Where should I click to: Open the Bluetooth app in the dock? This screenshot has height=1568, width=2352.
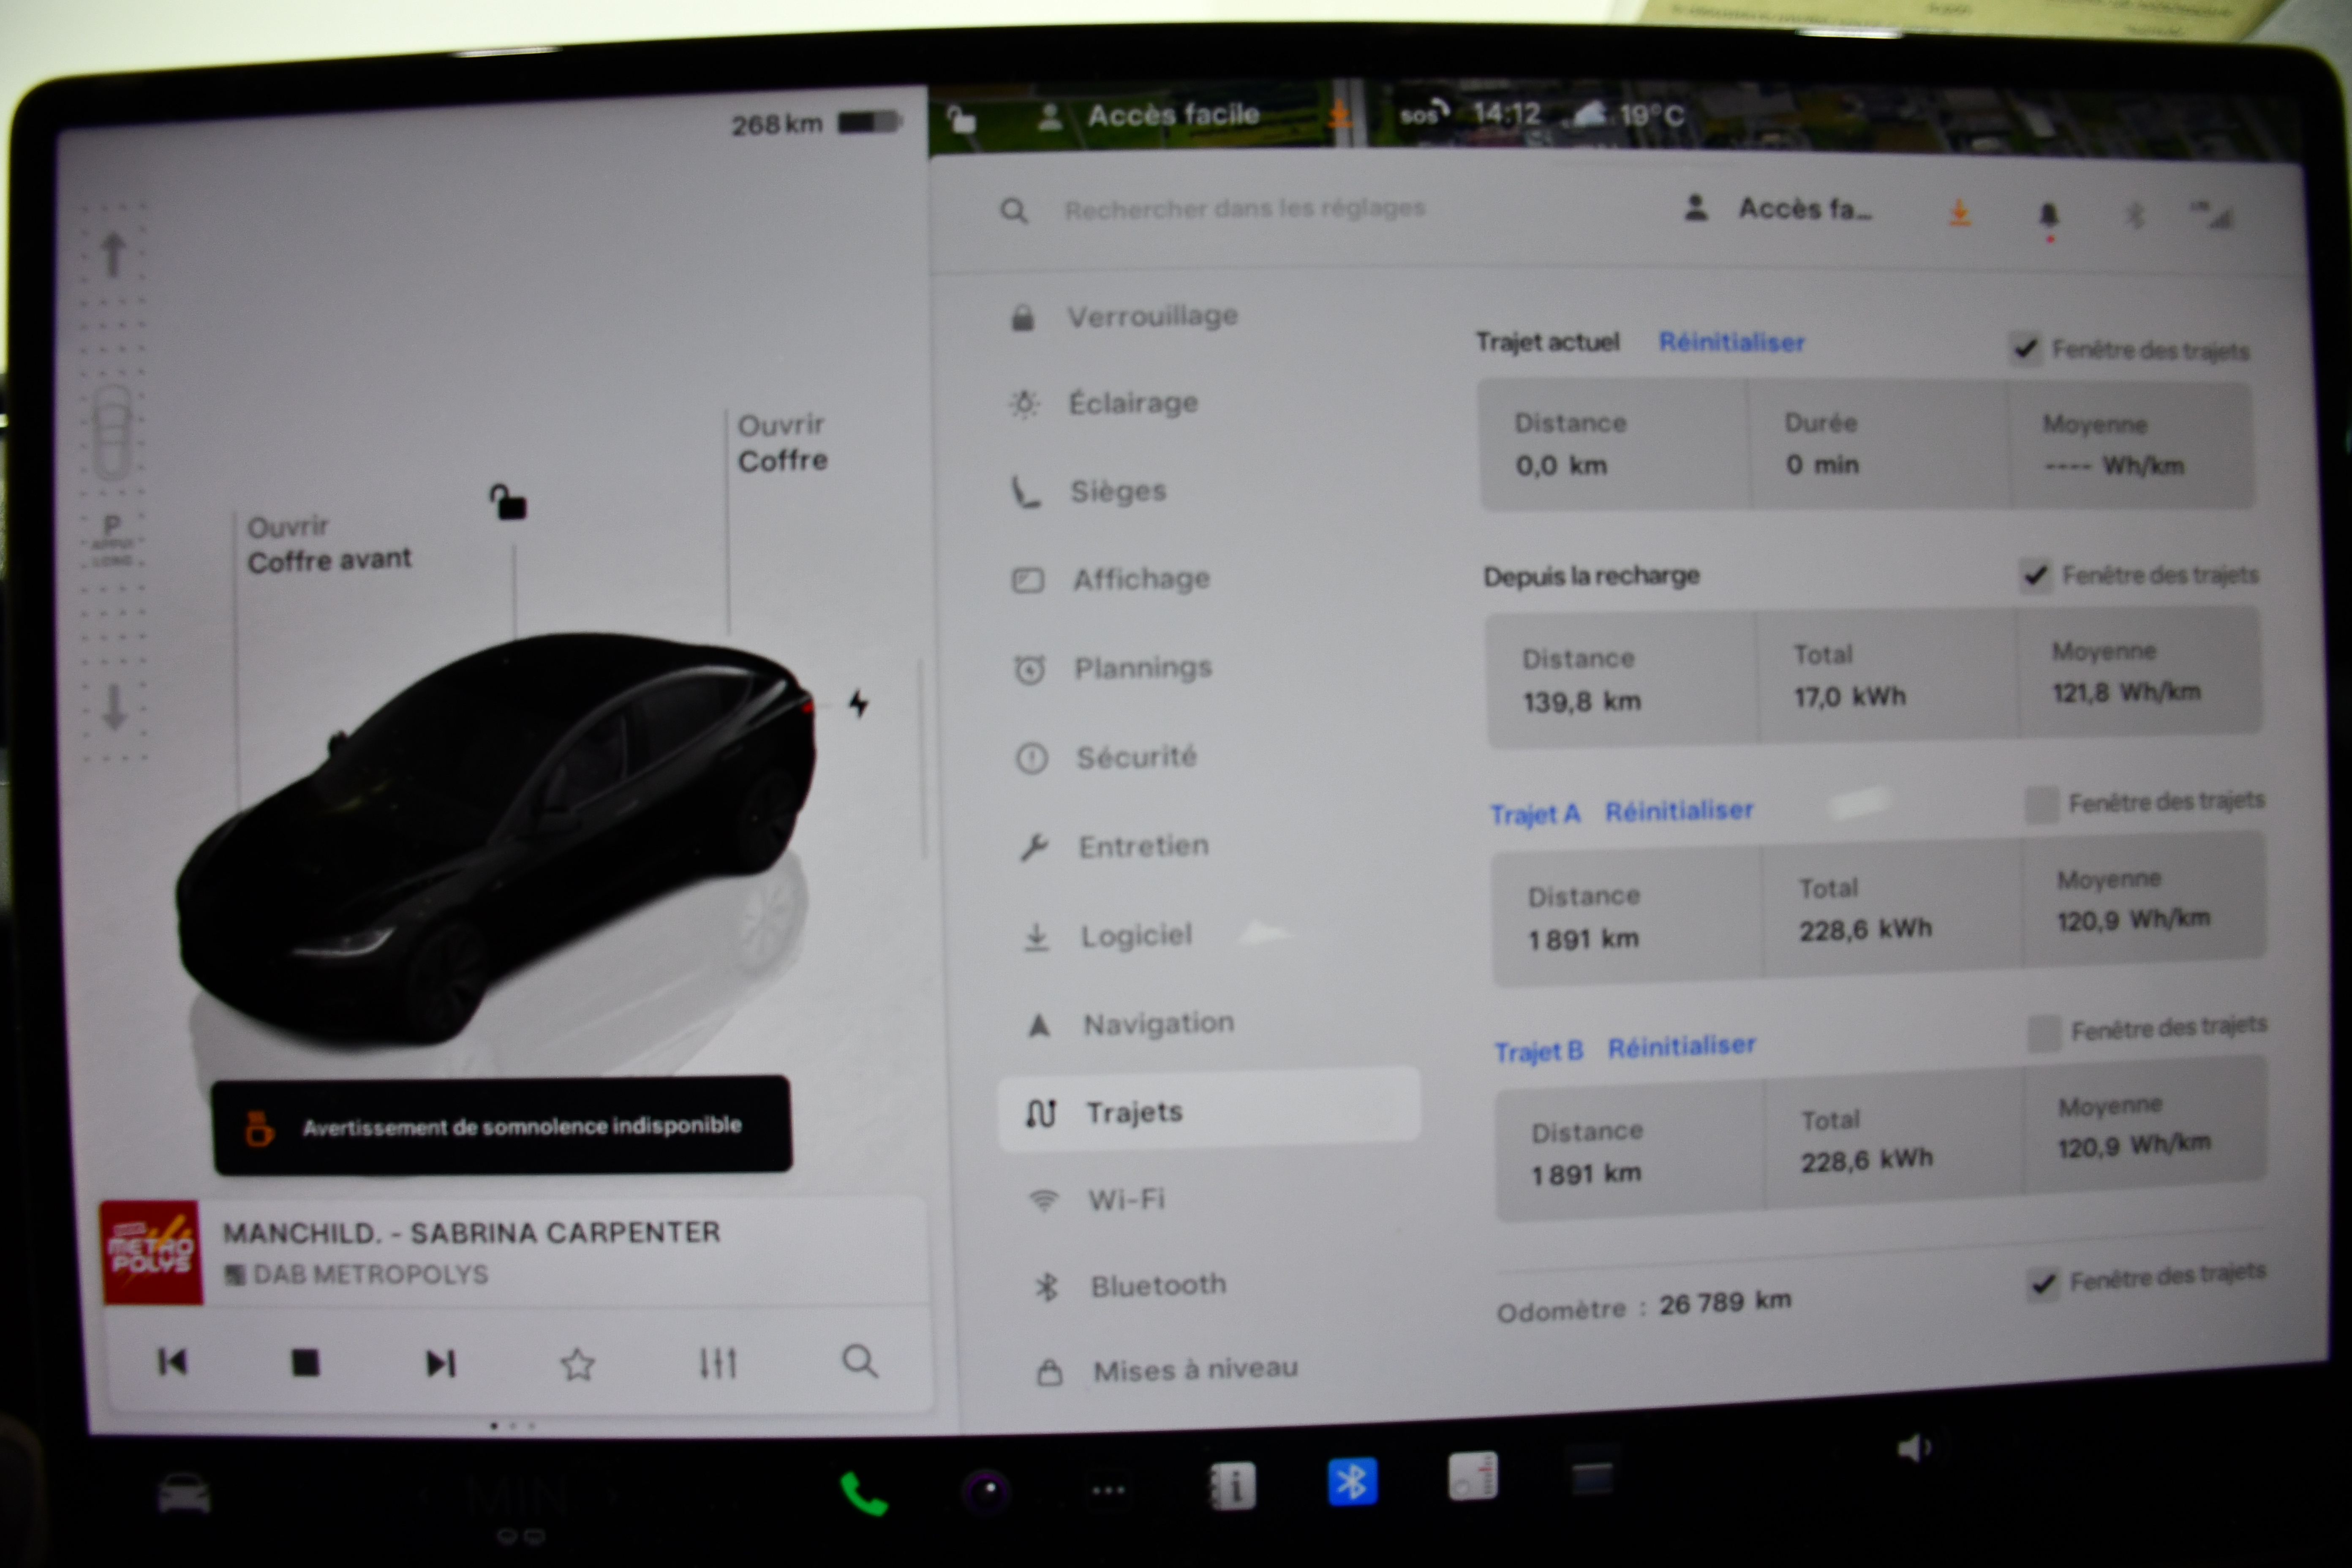1352,1482
